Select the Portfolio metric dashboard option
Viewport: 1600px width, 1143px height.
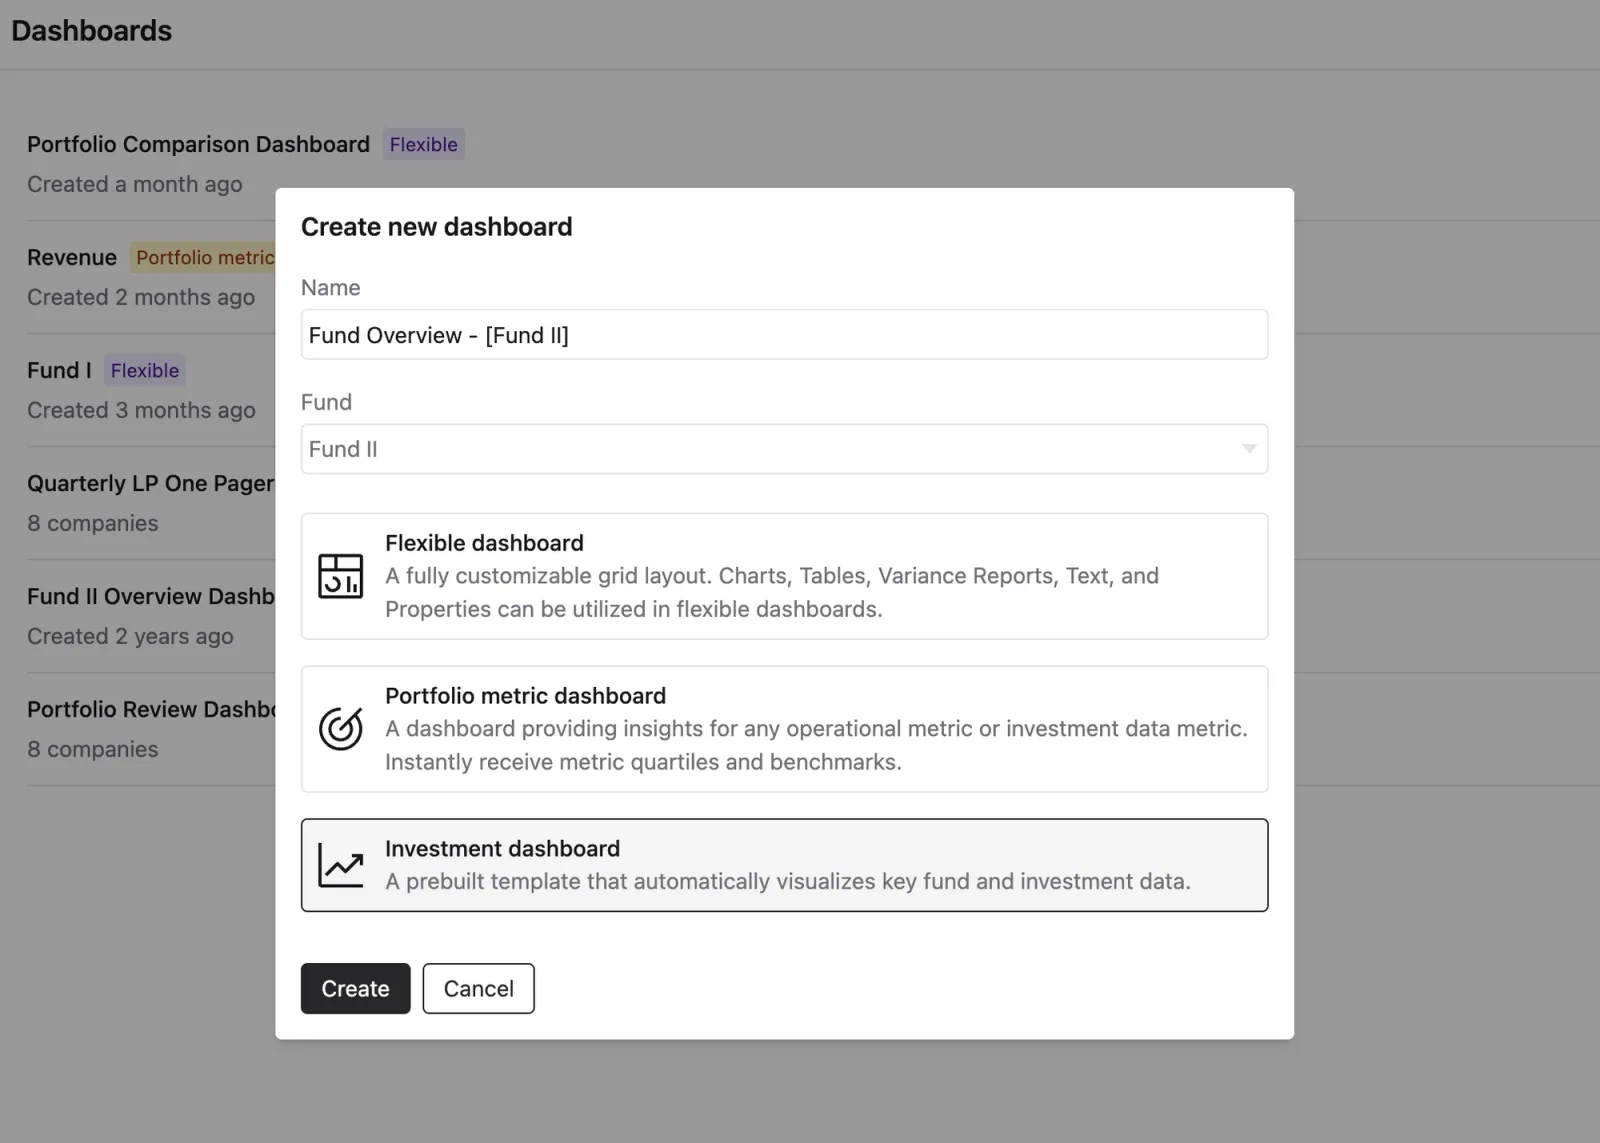click(x=784, y=729)
